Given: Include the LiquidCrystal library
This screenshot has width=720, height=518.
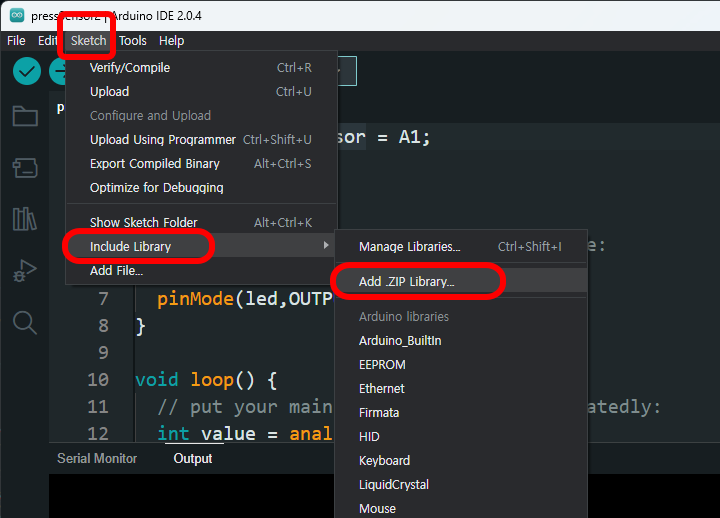Looking at the screenshot, I should 461,484.
